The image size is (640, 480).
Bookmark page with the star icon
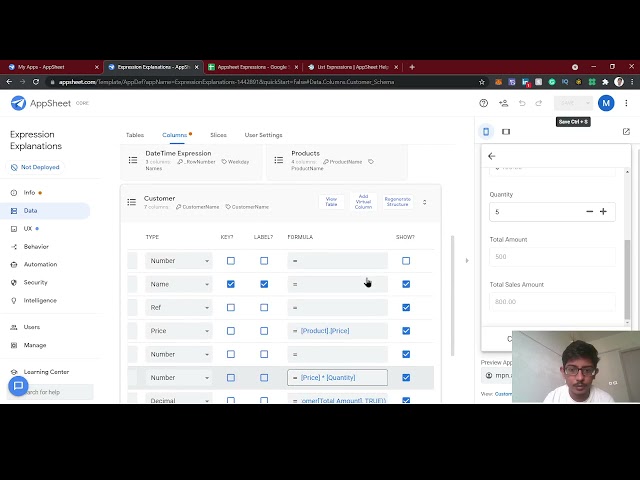(x=482, y=82)
